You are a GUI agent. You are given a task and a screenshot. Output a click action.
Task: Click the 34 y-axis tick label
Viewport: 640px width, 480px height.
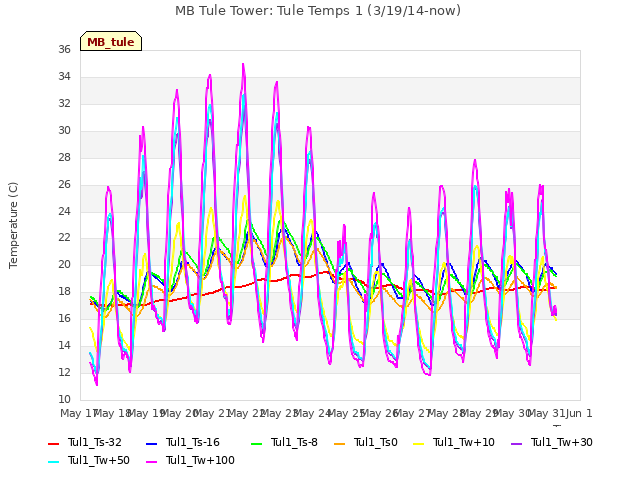point(64,76)
